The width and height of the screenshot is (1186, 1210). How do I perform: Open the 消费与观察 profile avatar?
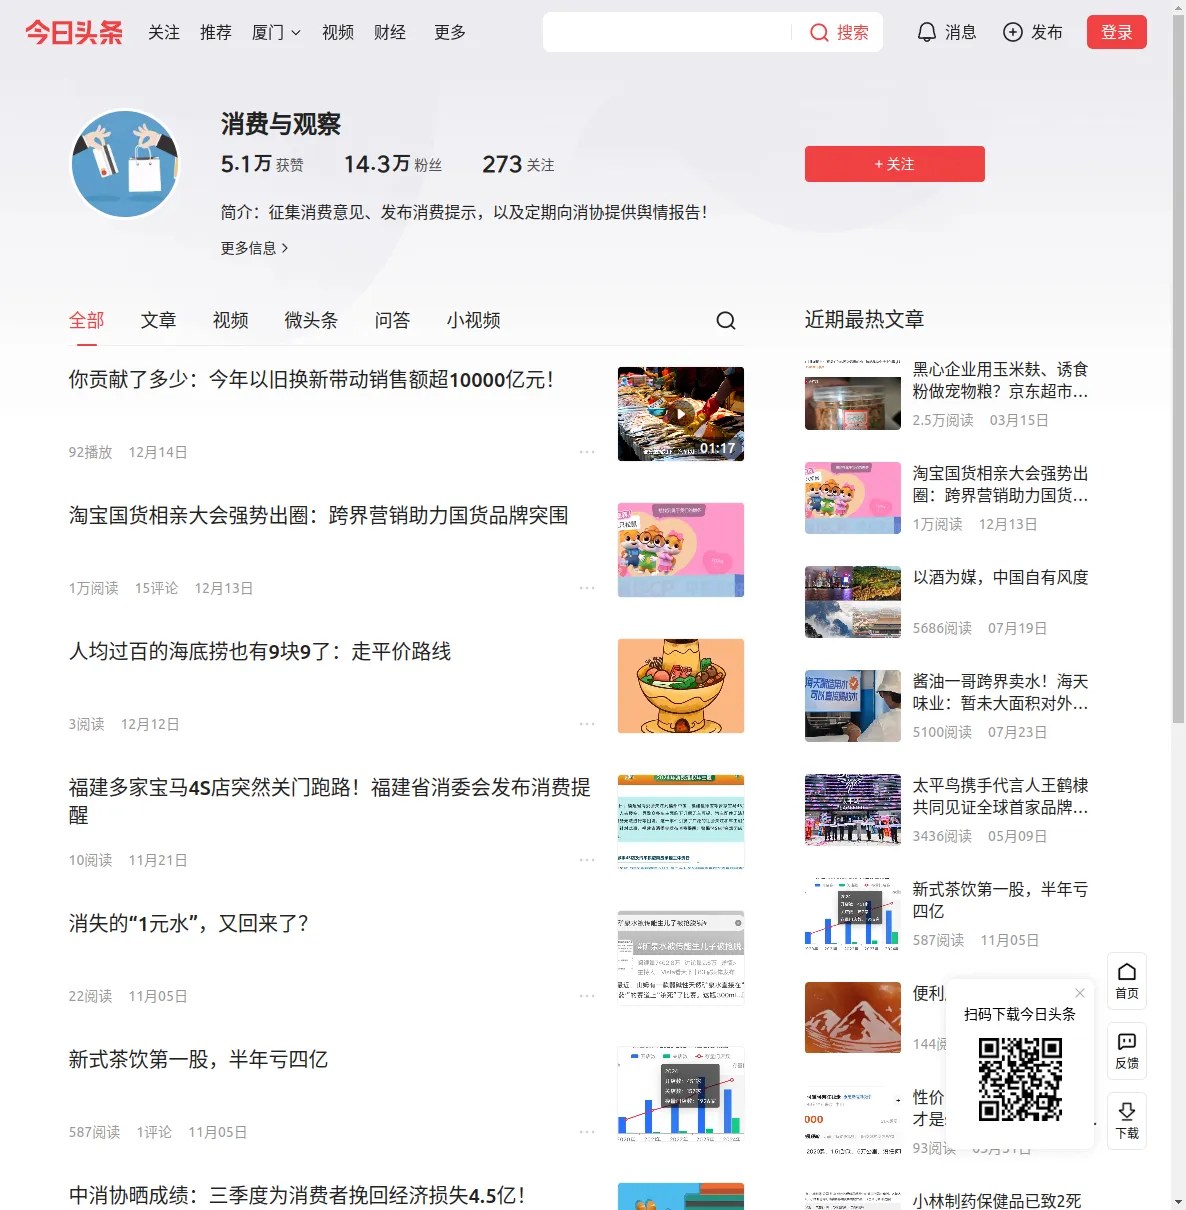tap(125, 164)
